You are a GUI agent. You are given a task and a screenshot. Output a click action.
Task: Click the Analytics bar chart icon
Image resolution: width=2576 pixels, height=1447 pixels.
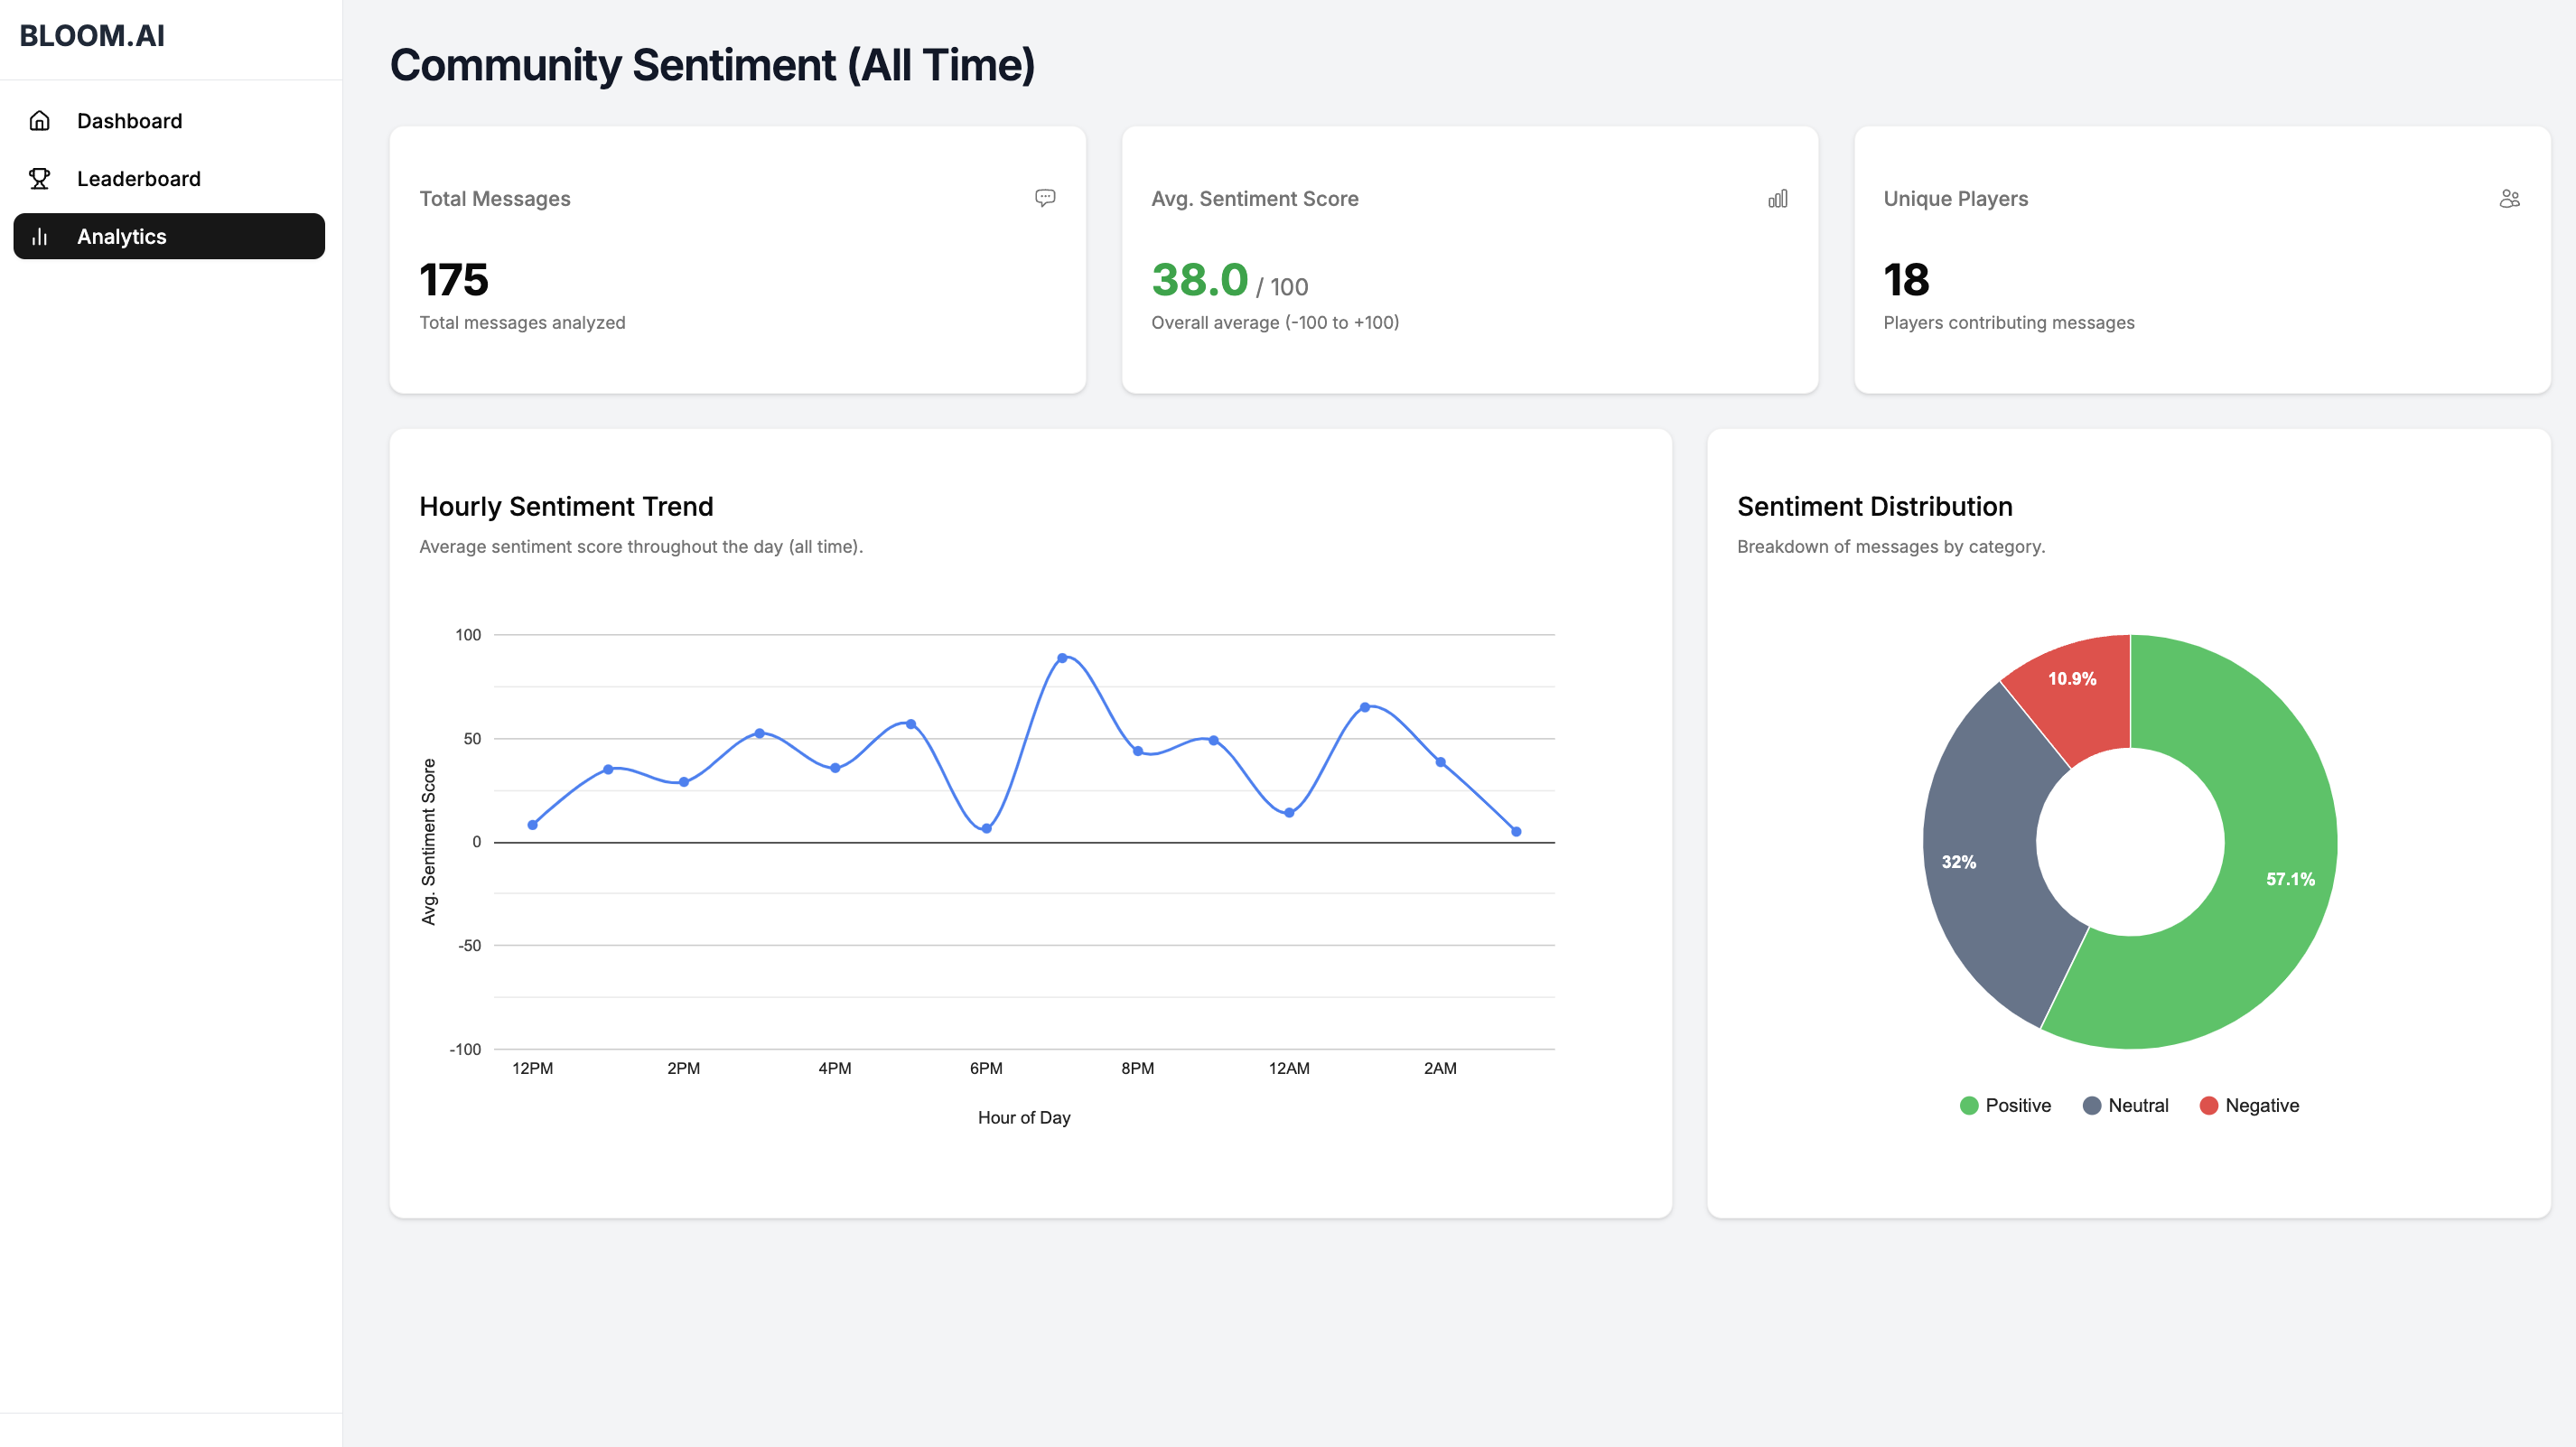(x=40, y=237)
